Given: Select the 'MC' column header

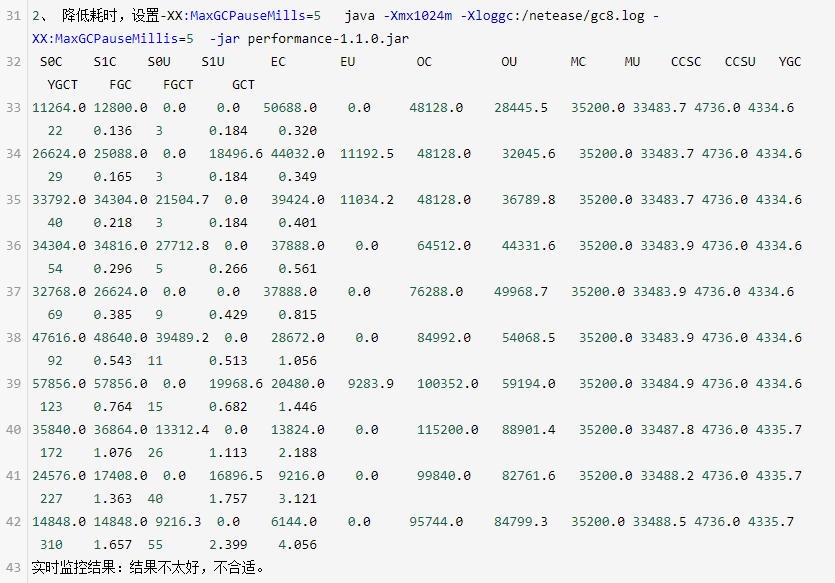Looking at the screenshot, I should [x=578, y=62].
